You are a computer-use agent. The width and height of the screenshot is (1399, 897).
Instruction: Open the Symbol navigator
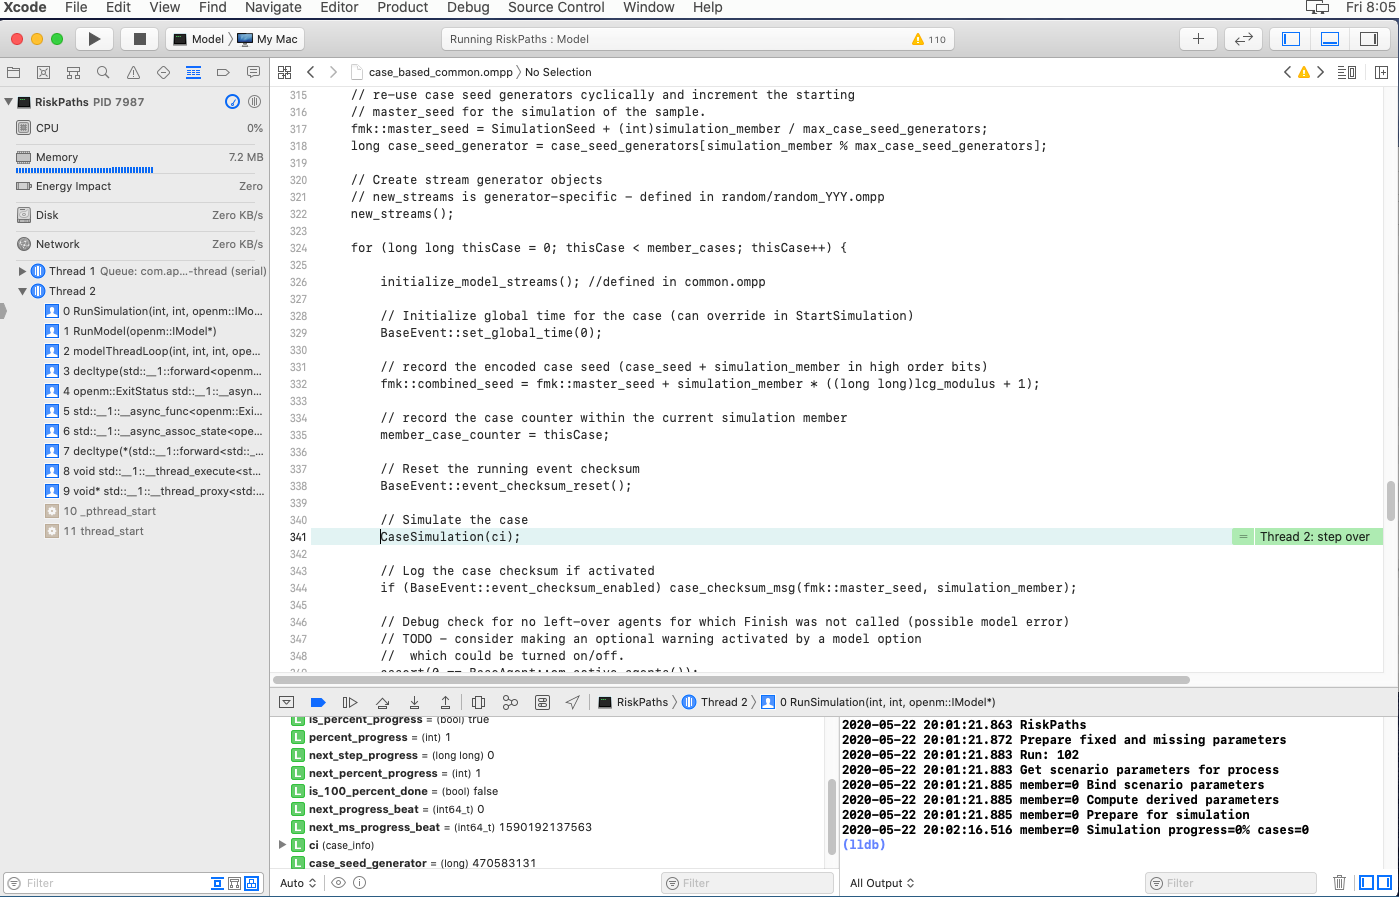[73, 73]
